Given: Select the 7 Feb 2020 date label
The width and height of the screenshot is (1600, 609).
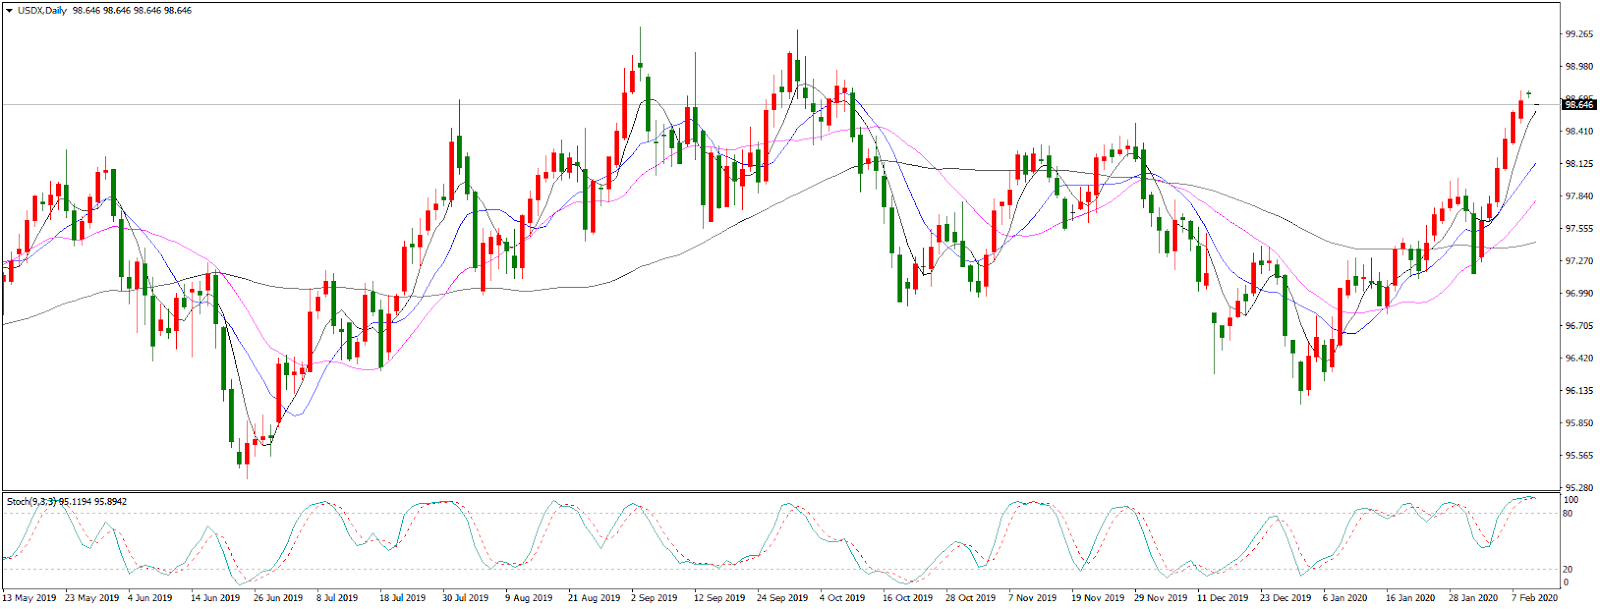Looking at the screenshot, I should (x=1535, y=598).
